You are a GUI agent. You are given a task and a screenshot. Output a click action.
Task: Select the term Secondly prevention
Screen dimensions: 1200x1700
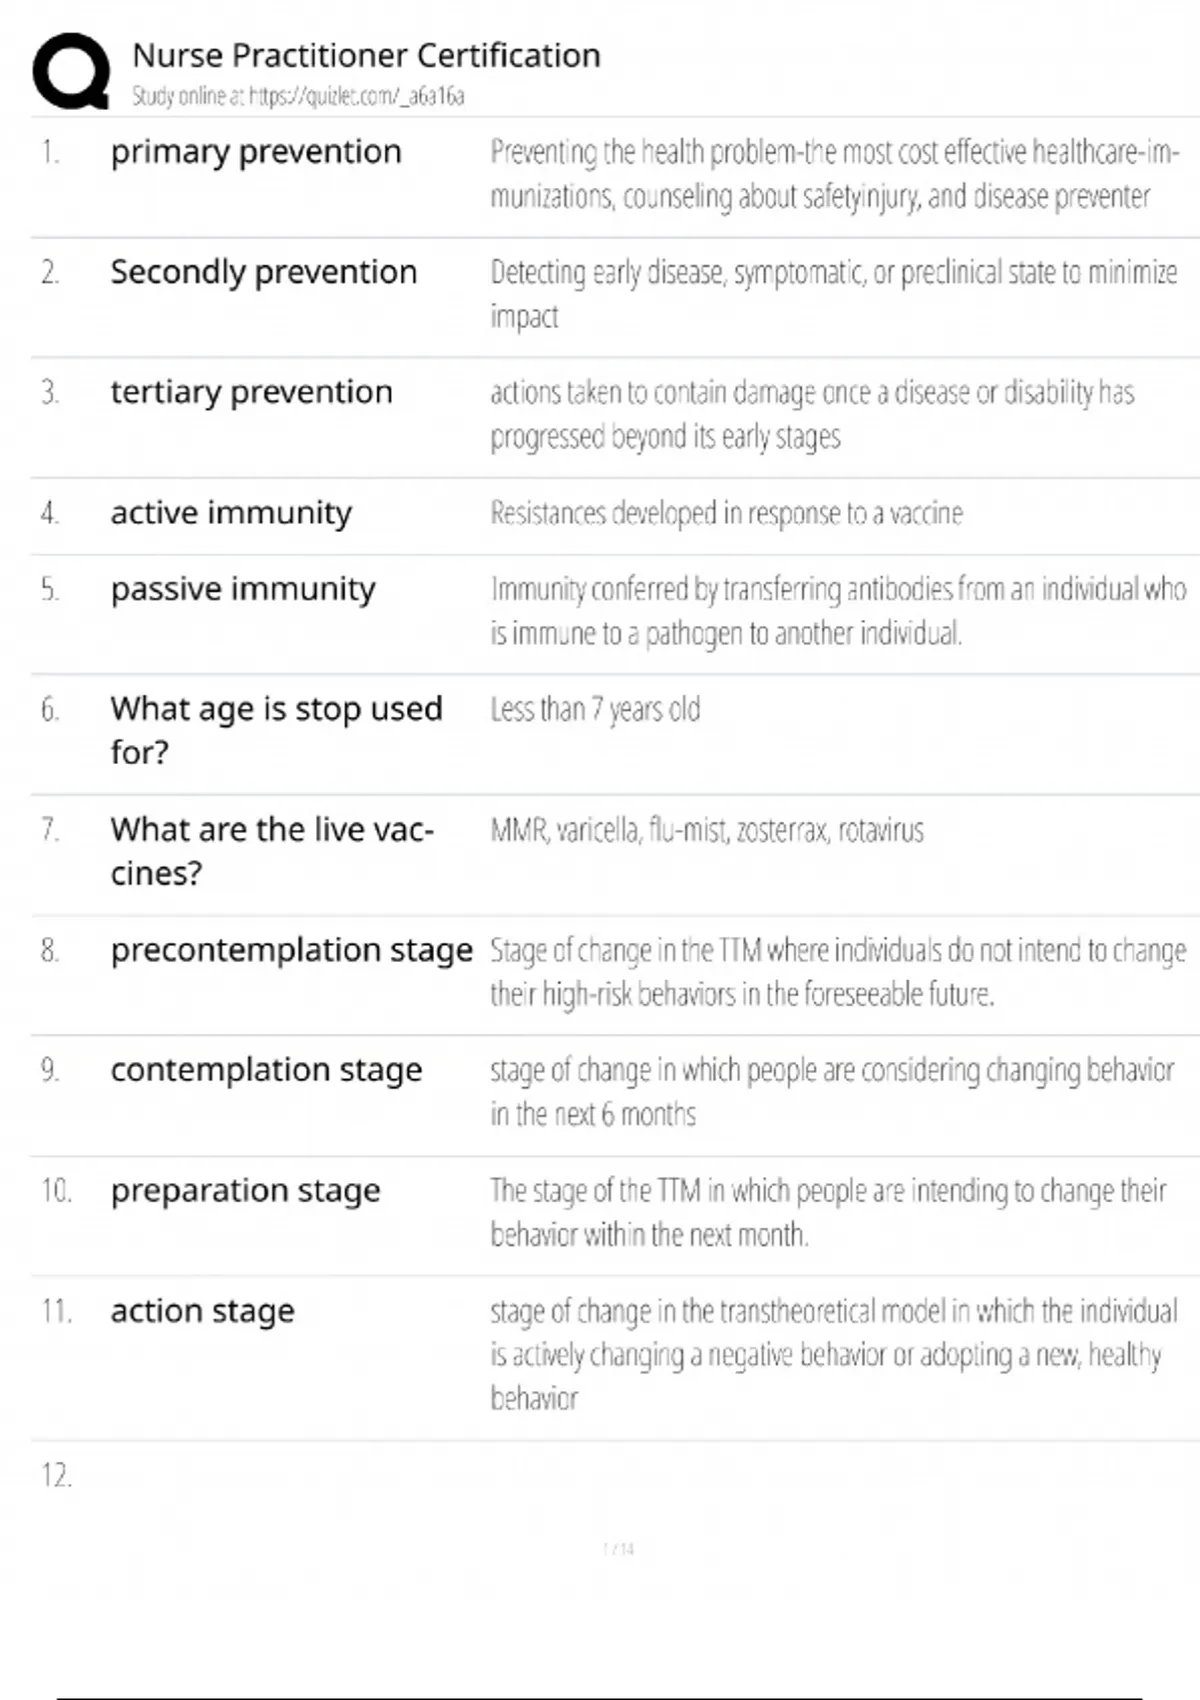coord(263,272)
